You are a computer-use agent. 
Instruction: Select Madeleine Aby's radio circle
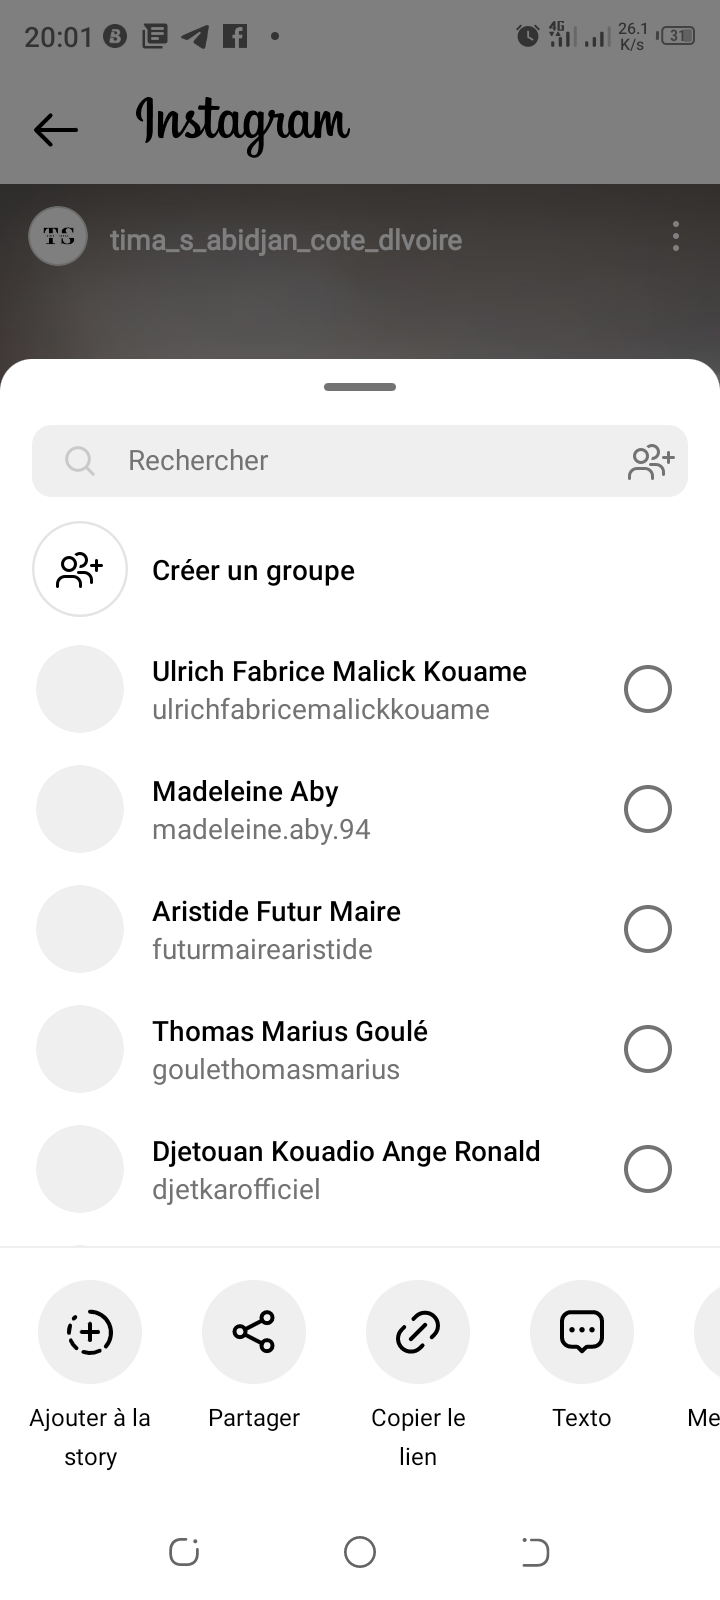(x=648, y=809)
